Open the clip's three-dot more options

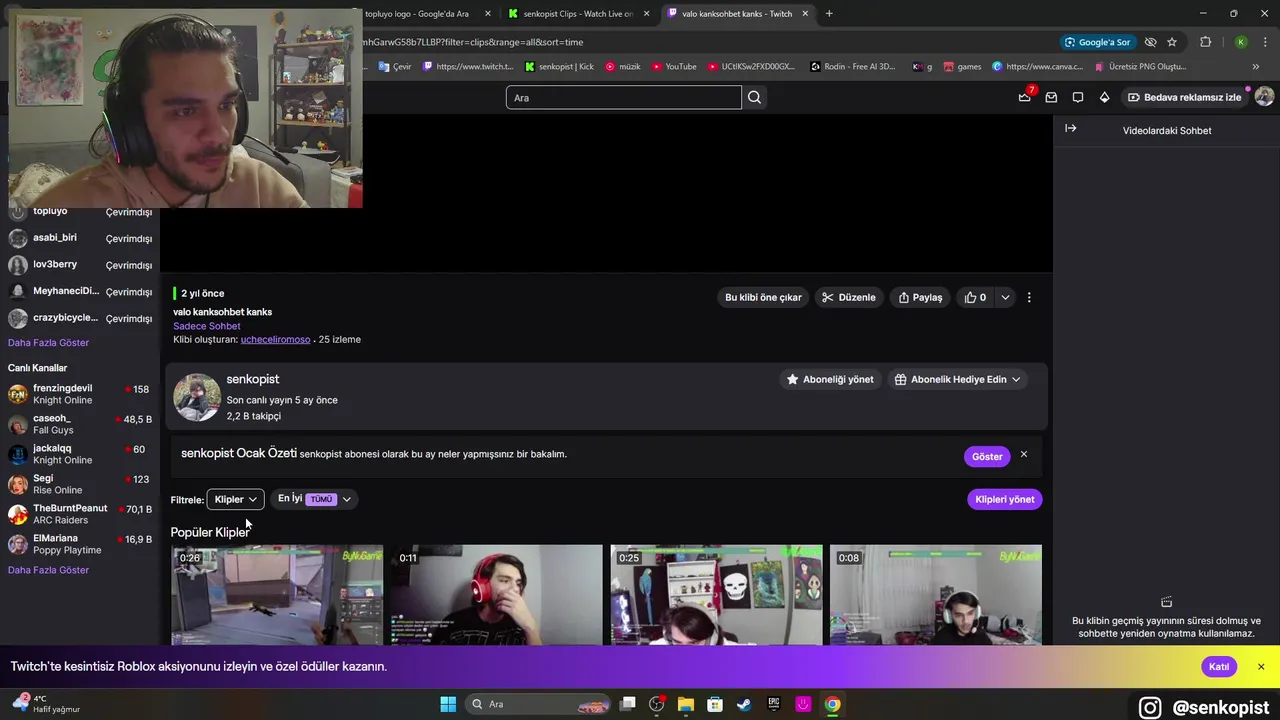pos(1029,297)
